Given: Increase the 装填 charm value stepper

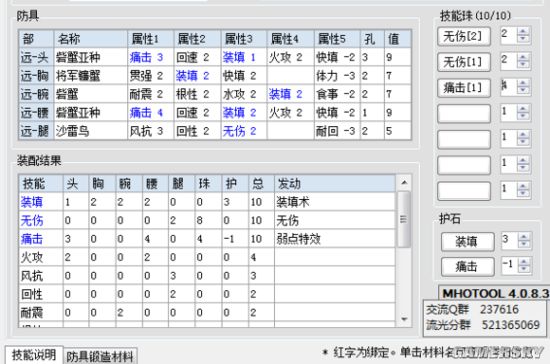Looking at the screenshot, I should pyautogui.click(x=524, y=237).
